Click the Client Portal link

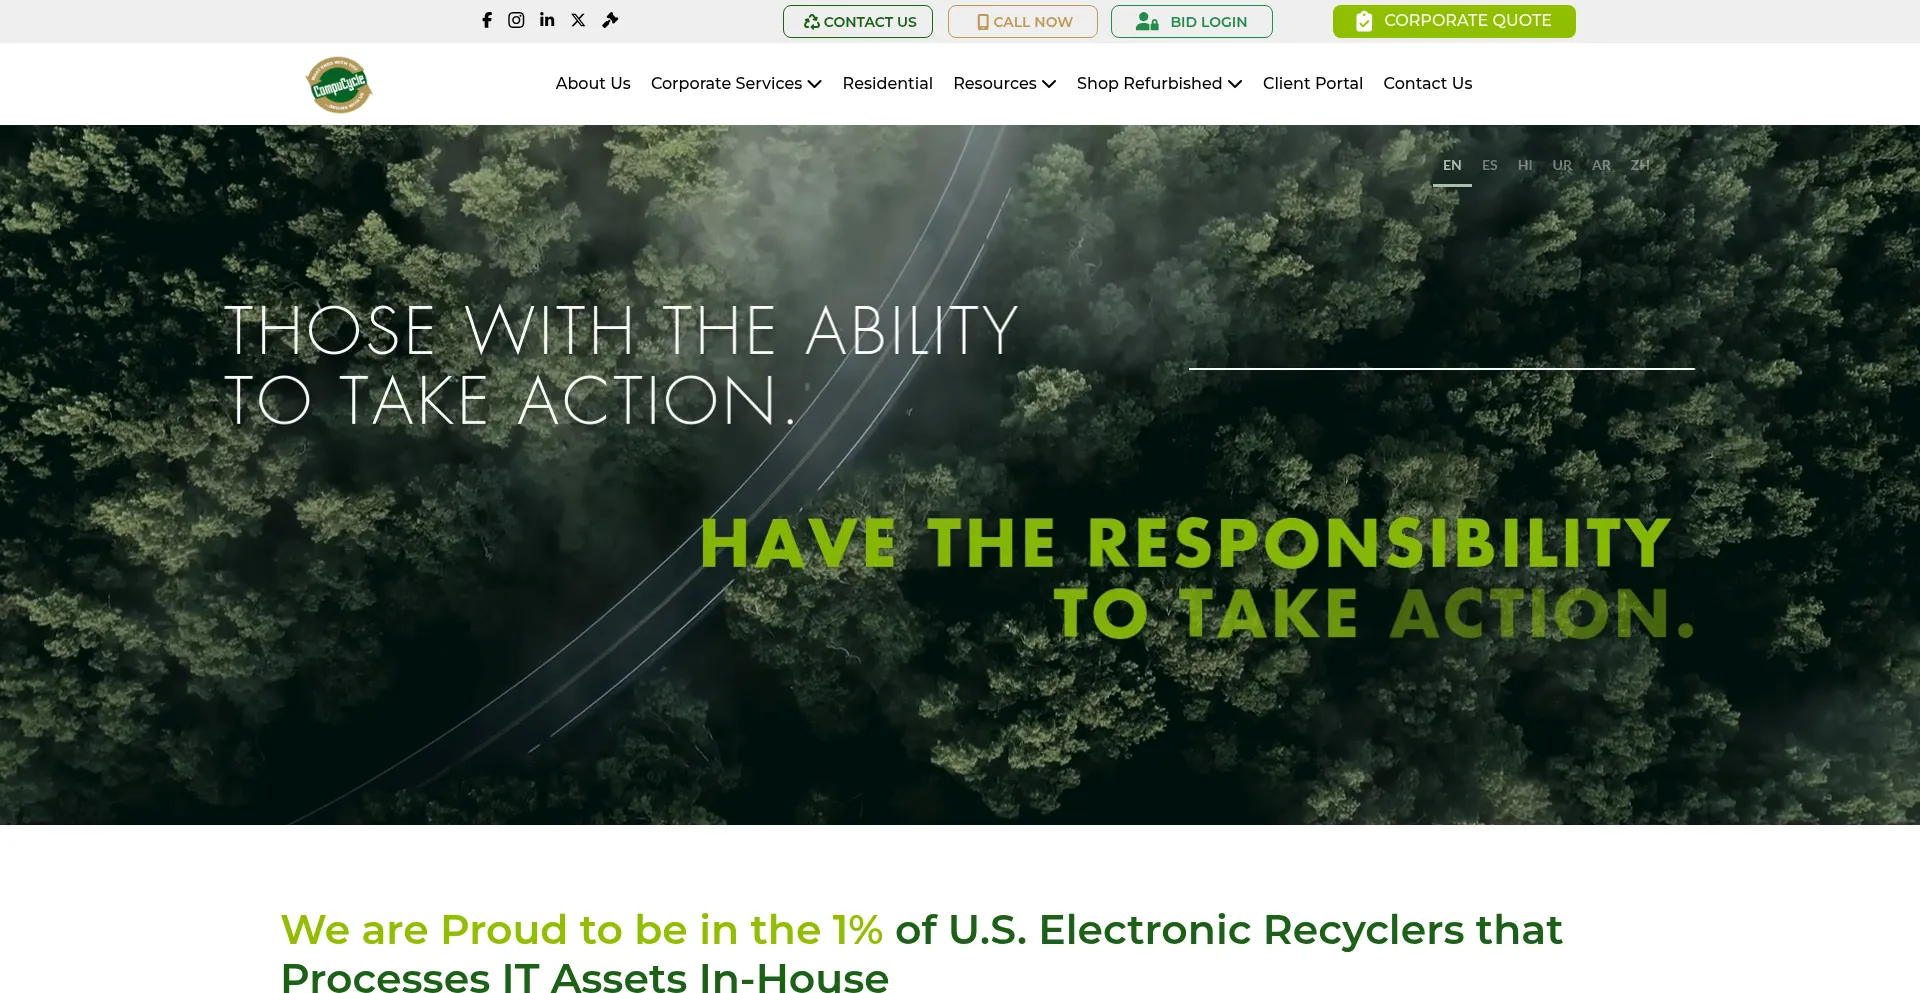(1312, 83)
